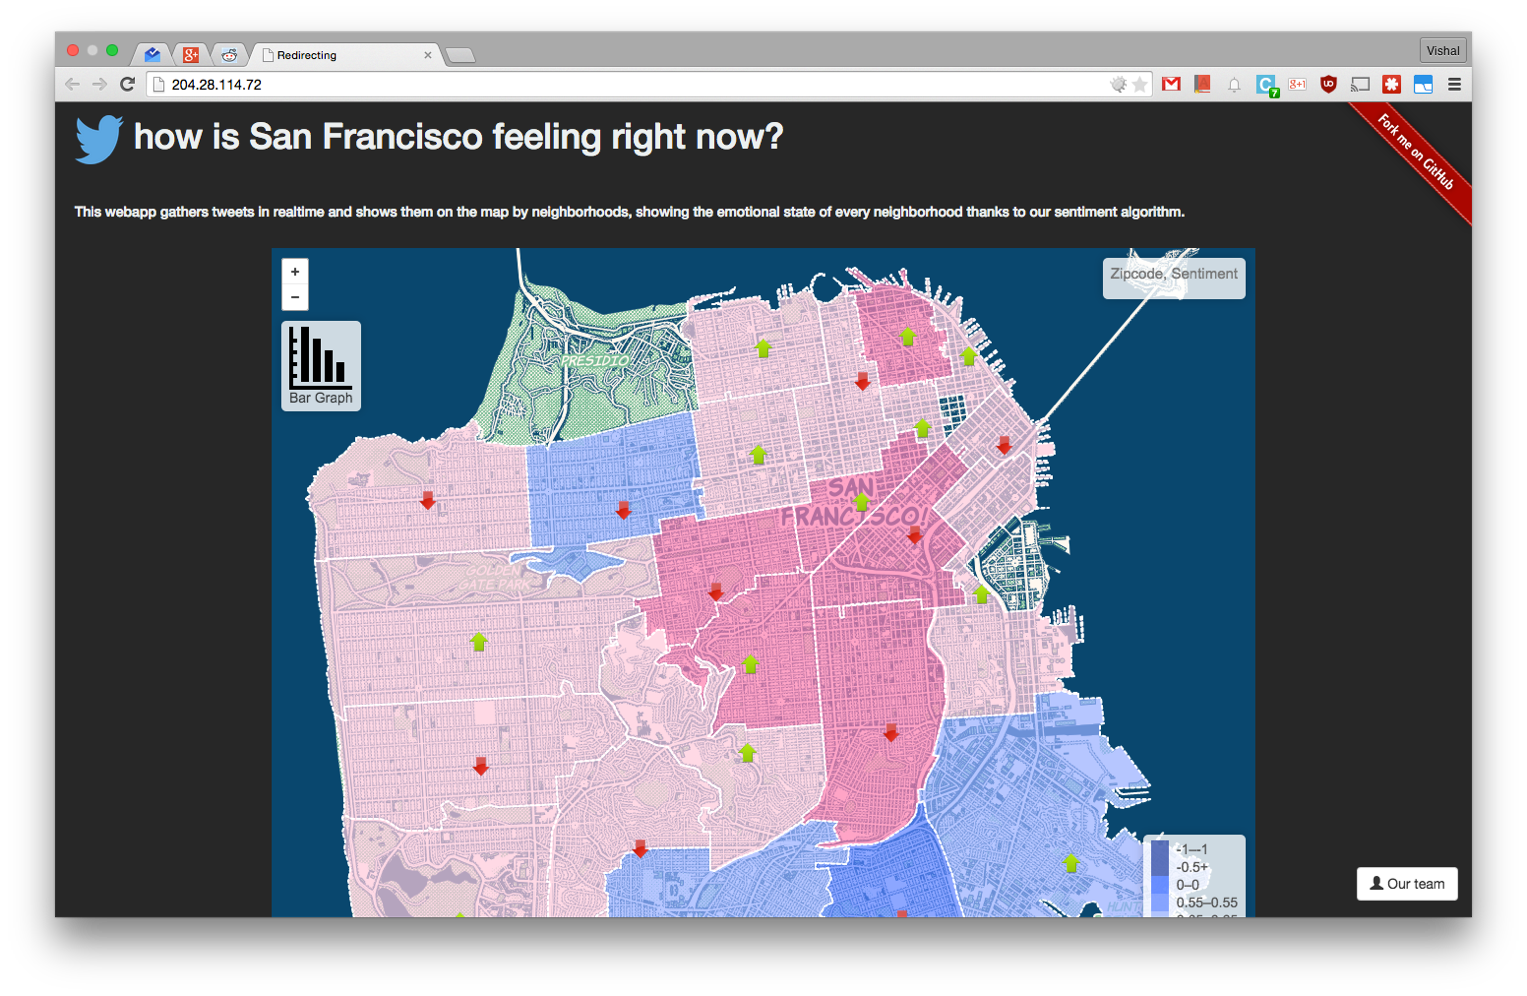Switch to the blue inbox tab
1527x996 pixels.
click(x=152, y=55)
